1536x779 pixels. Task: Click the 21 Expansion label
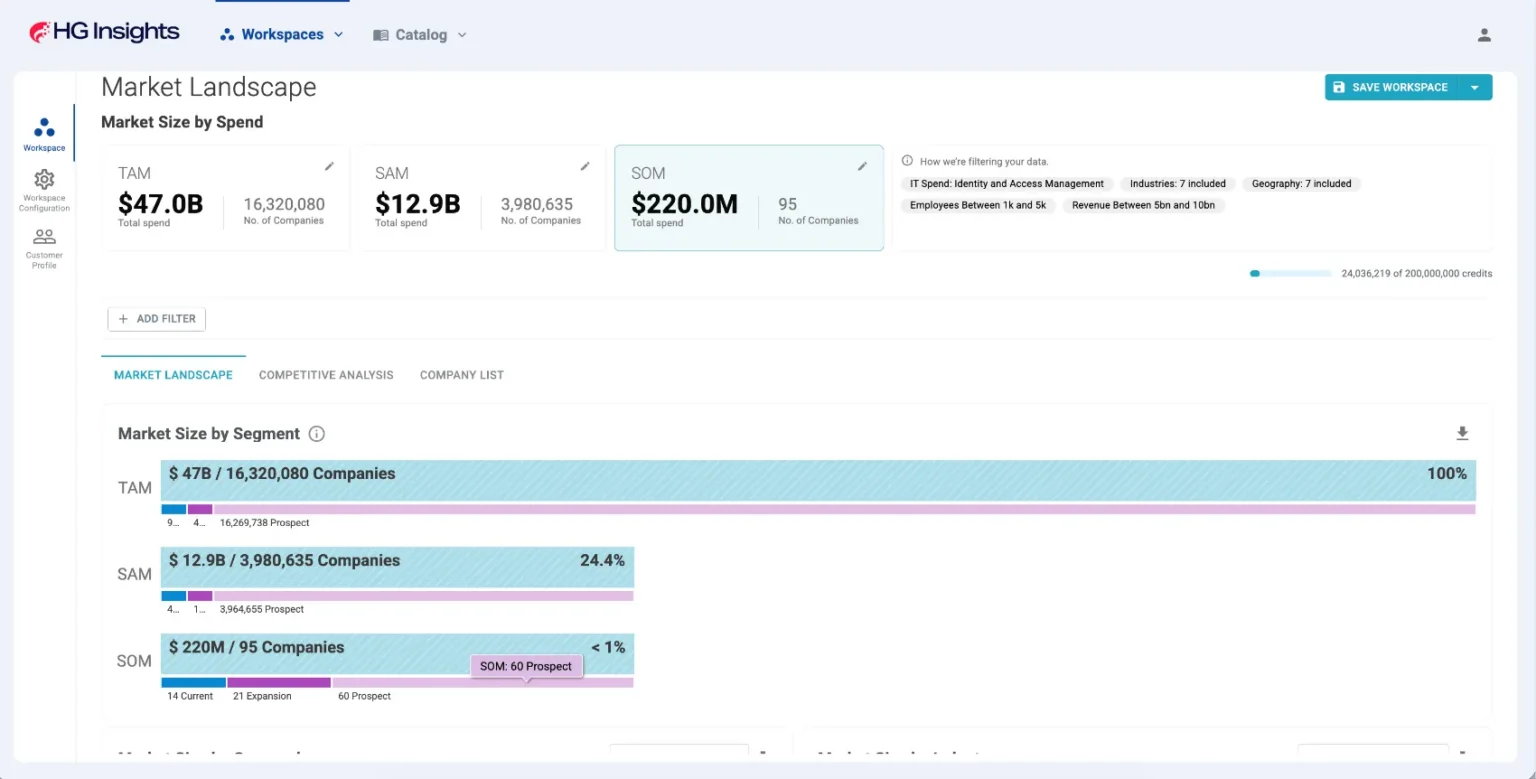262,696
